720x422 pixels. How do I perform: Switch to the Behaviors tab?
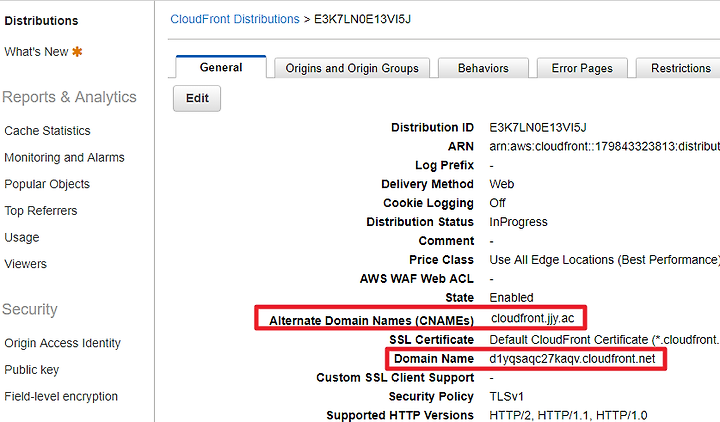483,68
